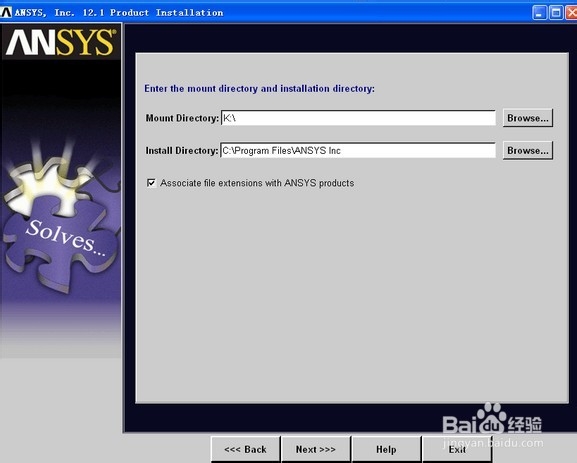Go to the previous step with Back
The width and height of the screenshot is (577, 463).
coord(245,449)
